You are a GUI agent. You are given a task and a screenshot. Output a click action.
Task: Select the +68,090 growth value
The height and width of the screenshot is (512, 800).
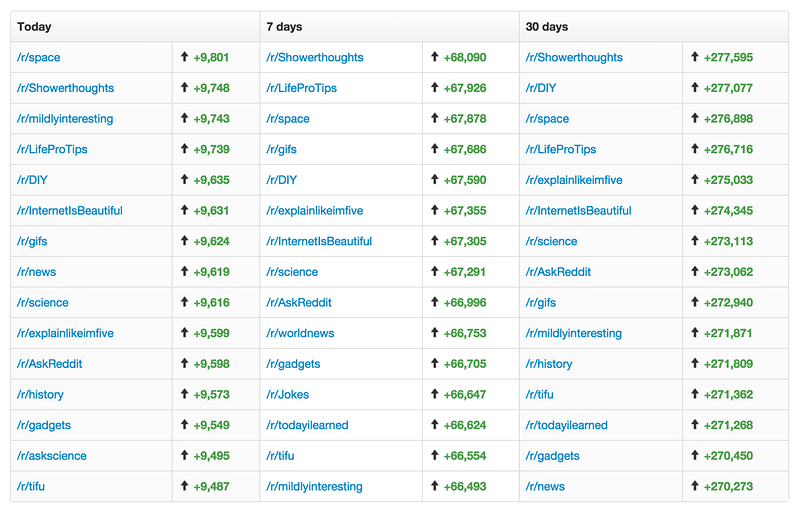click(465, 57)
